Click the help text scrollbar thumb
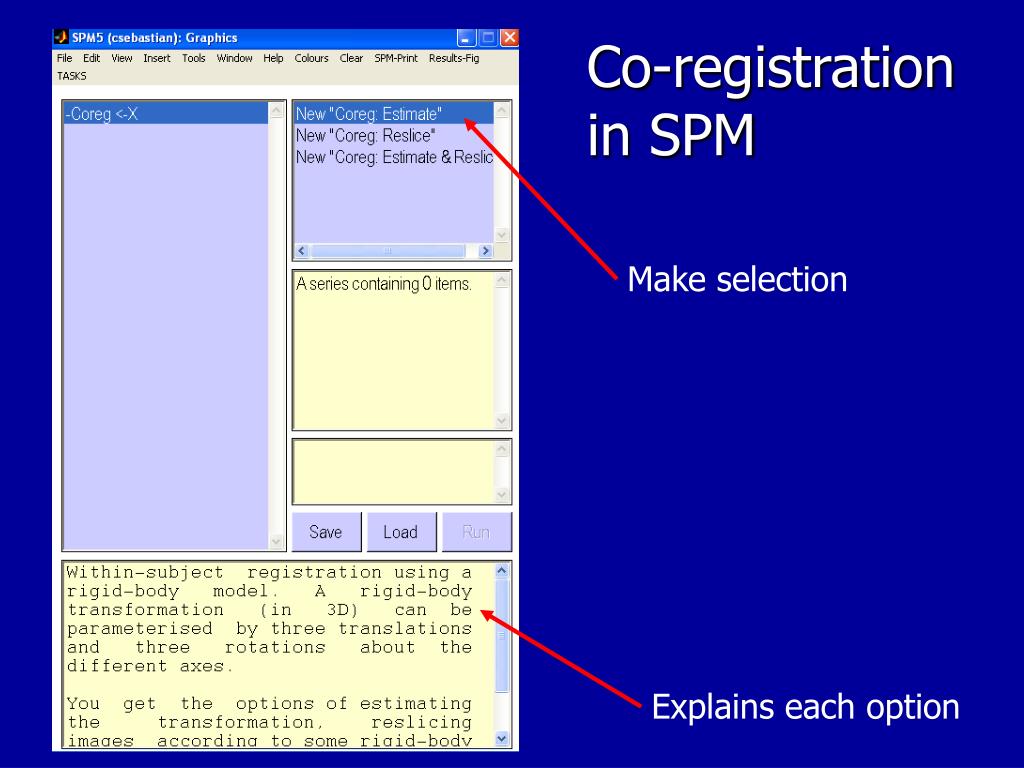This screenshot has height=768, width=1024. 502,635
